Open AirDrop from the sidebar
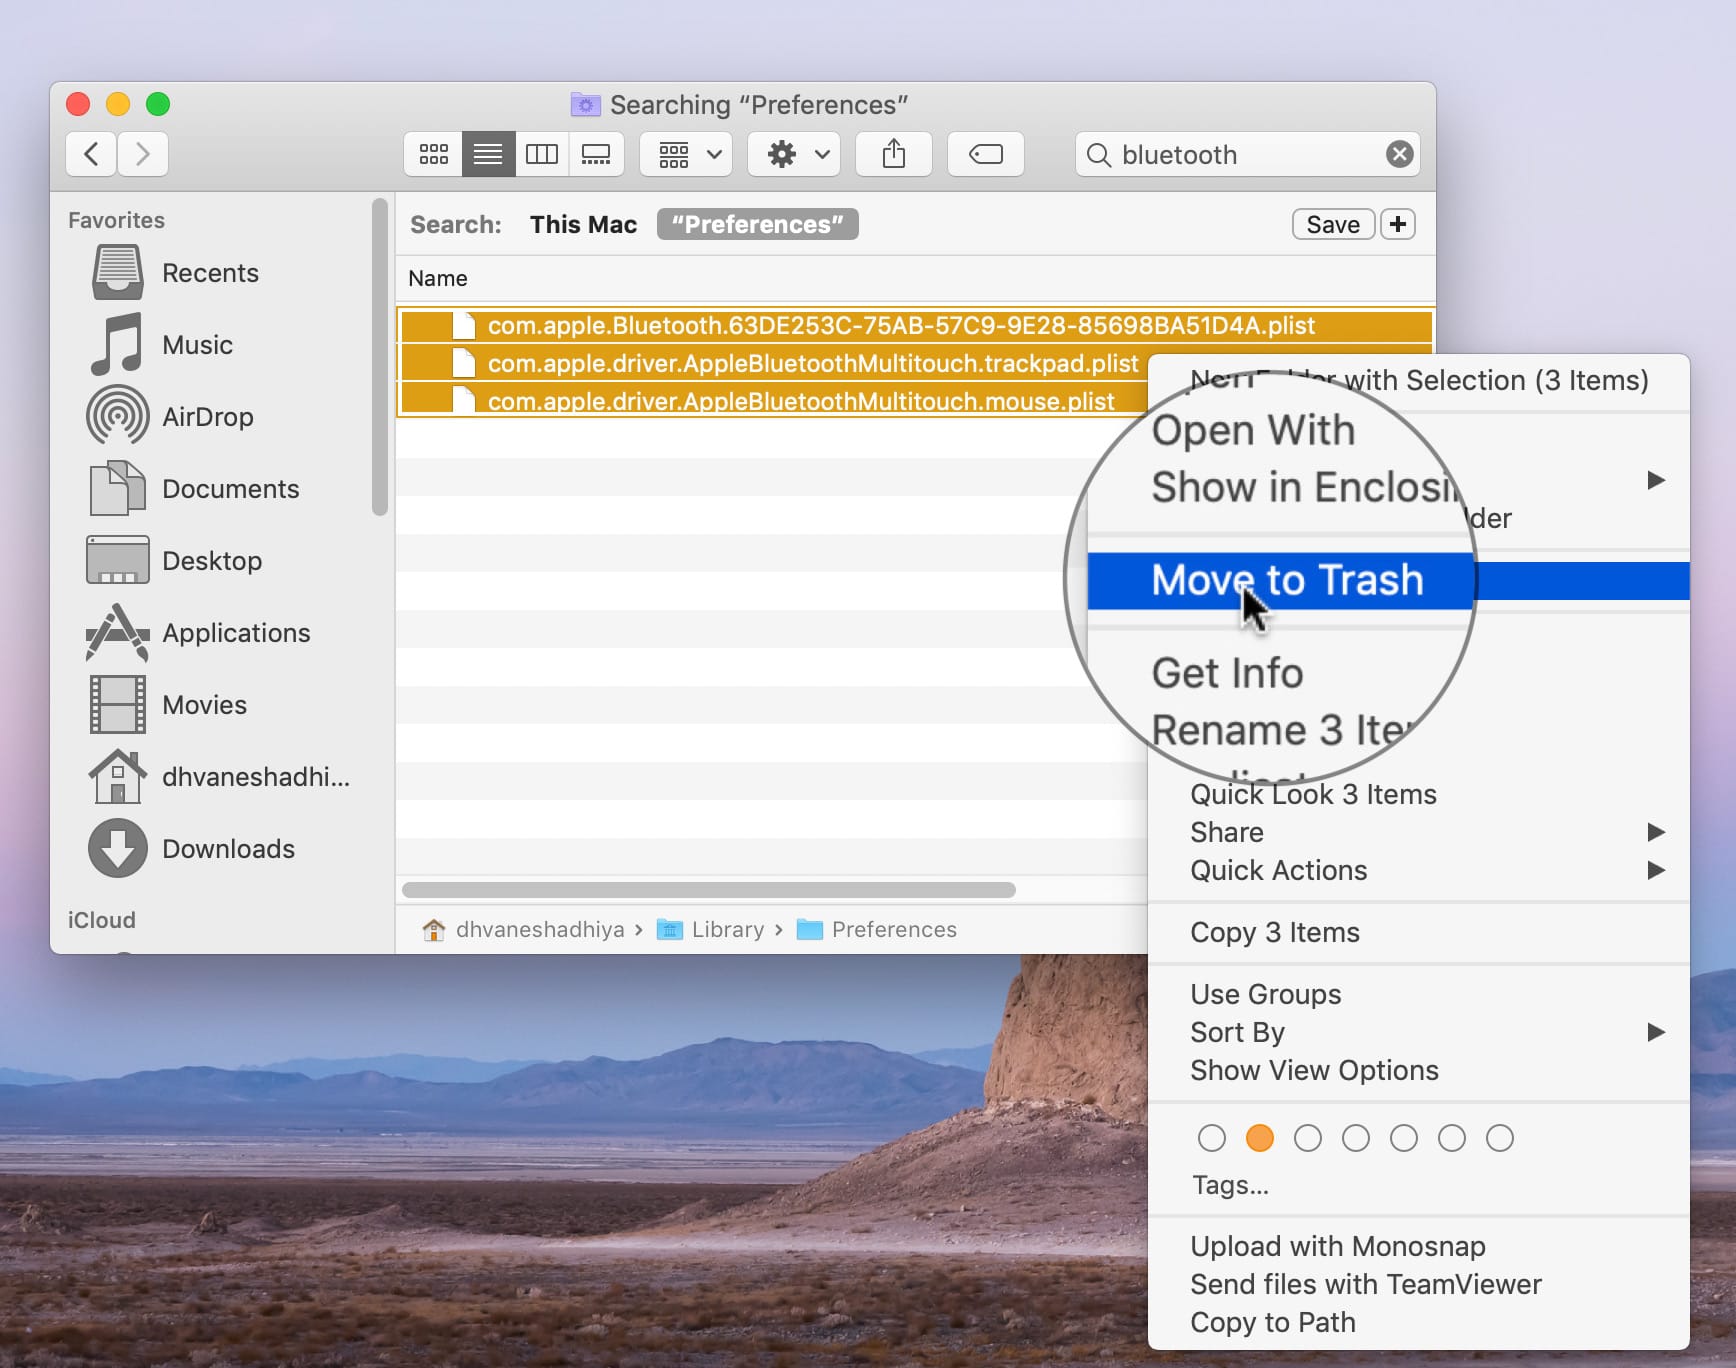The height and width of the screenshot is (1368, 1736). [207, 417]
